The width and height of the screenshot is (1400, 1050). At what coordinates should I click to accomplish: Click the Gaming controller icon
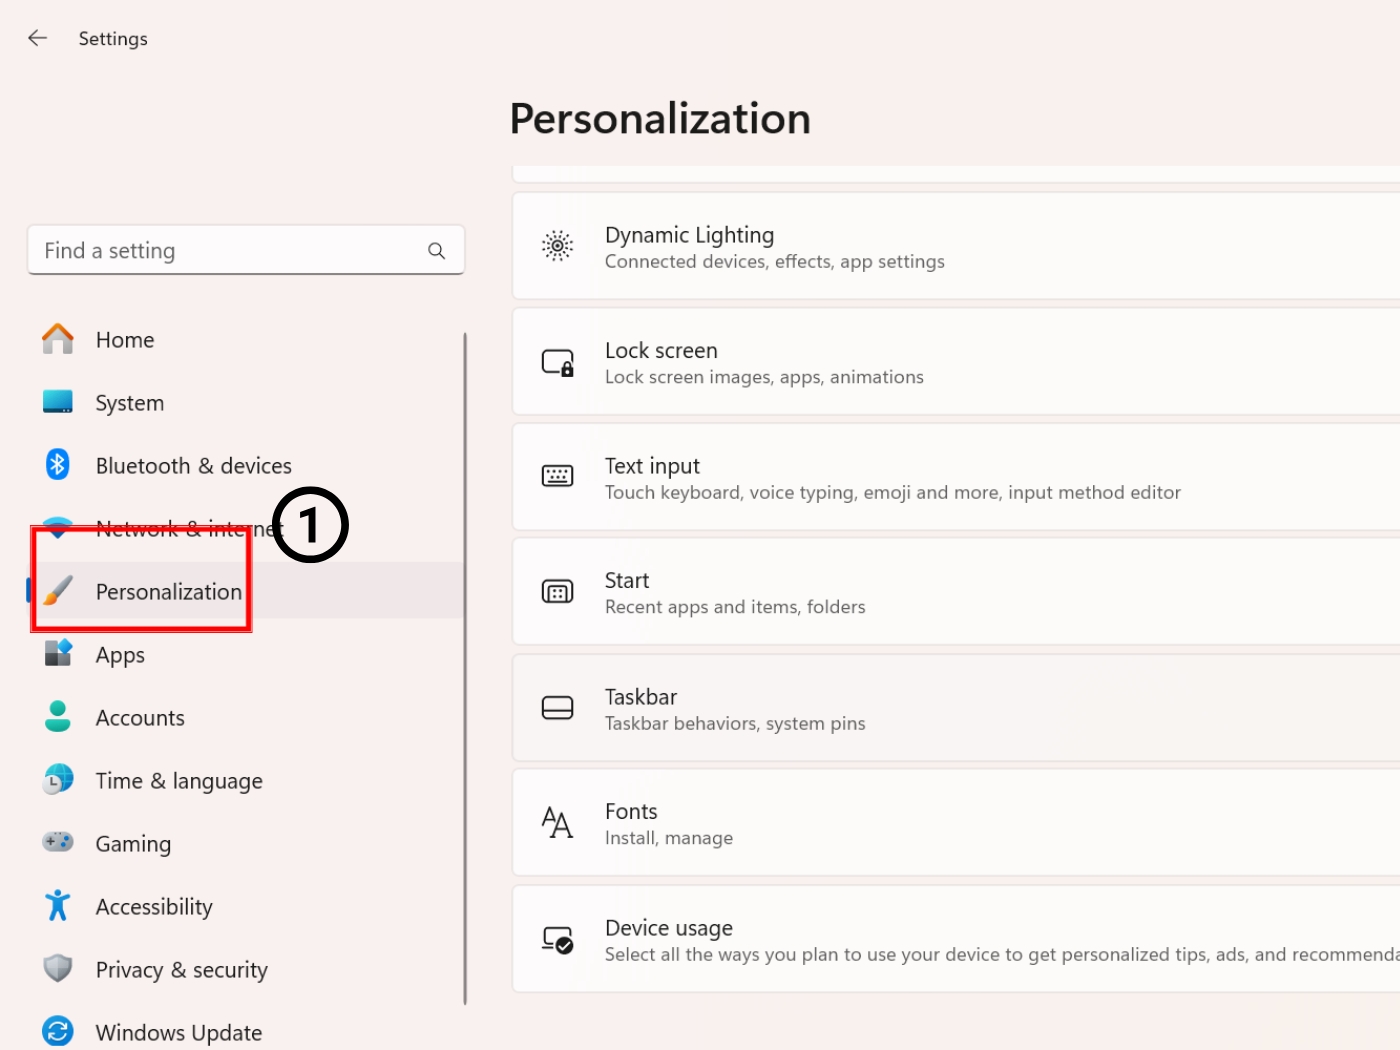click(x=58, y=842)
